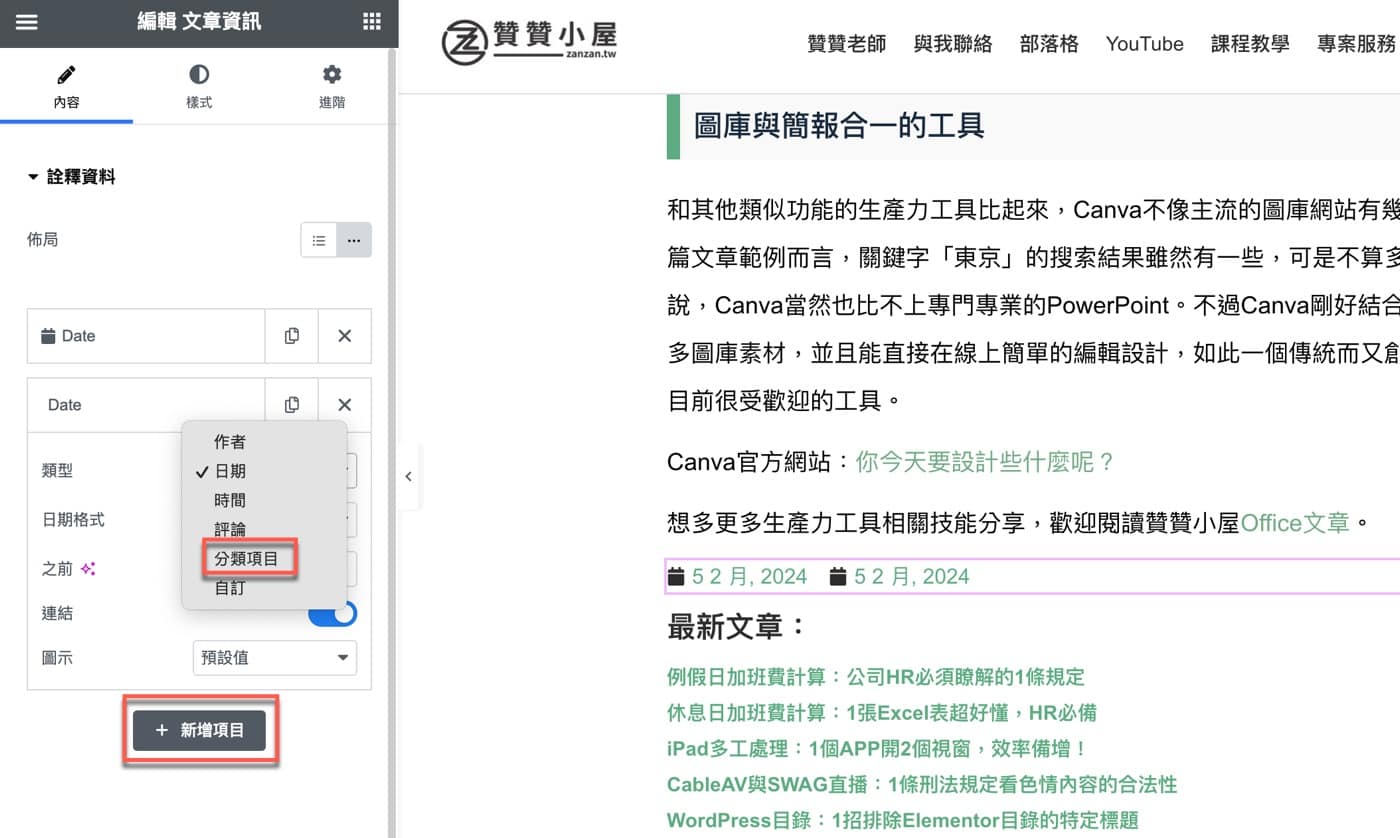Open the Office文章 link
Image resolution: width=1400 pixels, height=838 pixels.
click(x=1295, y=522)
